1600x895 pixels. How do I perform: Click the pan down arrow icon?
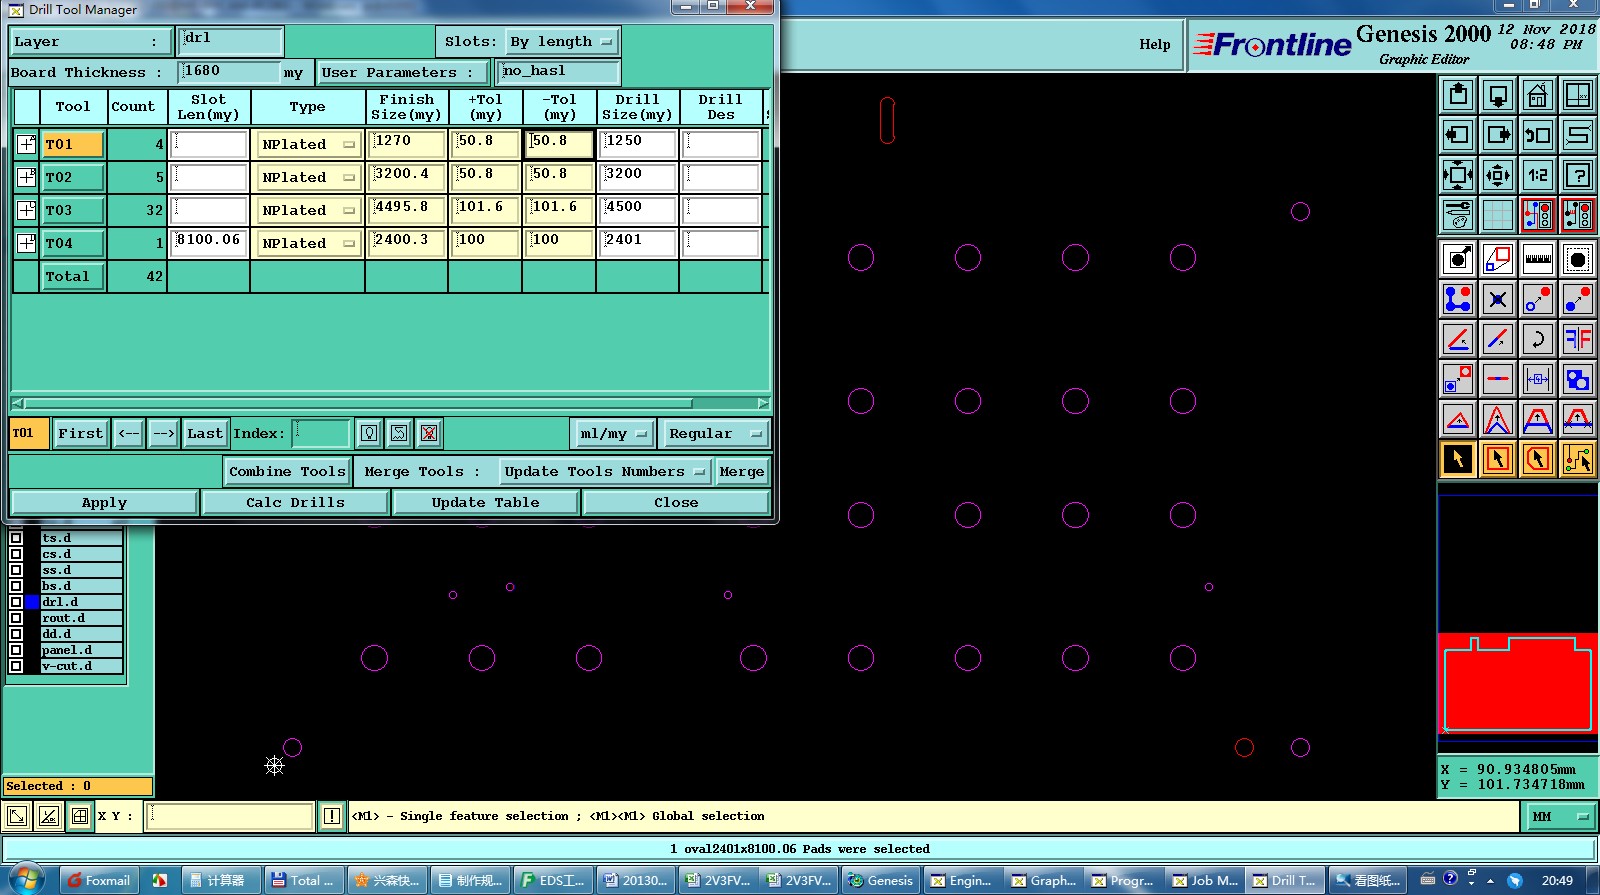pyautogui.click(x=1498, y=96)
